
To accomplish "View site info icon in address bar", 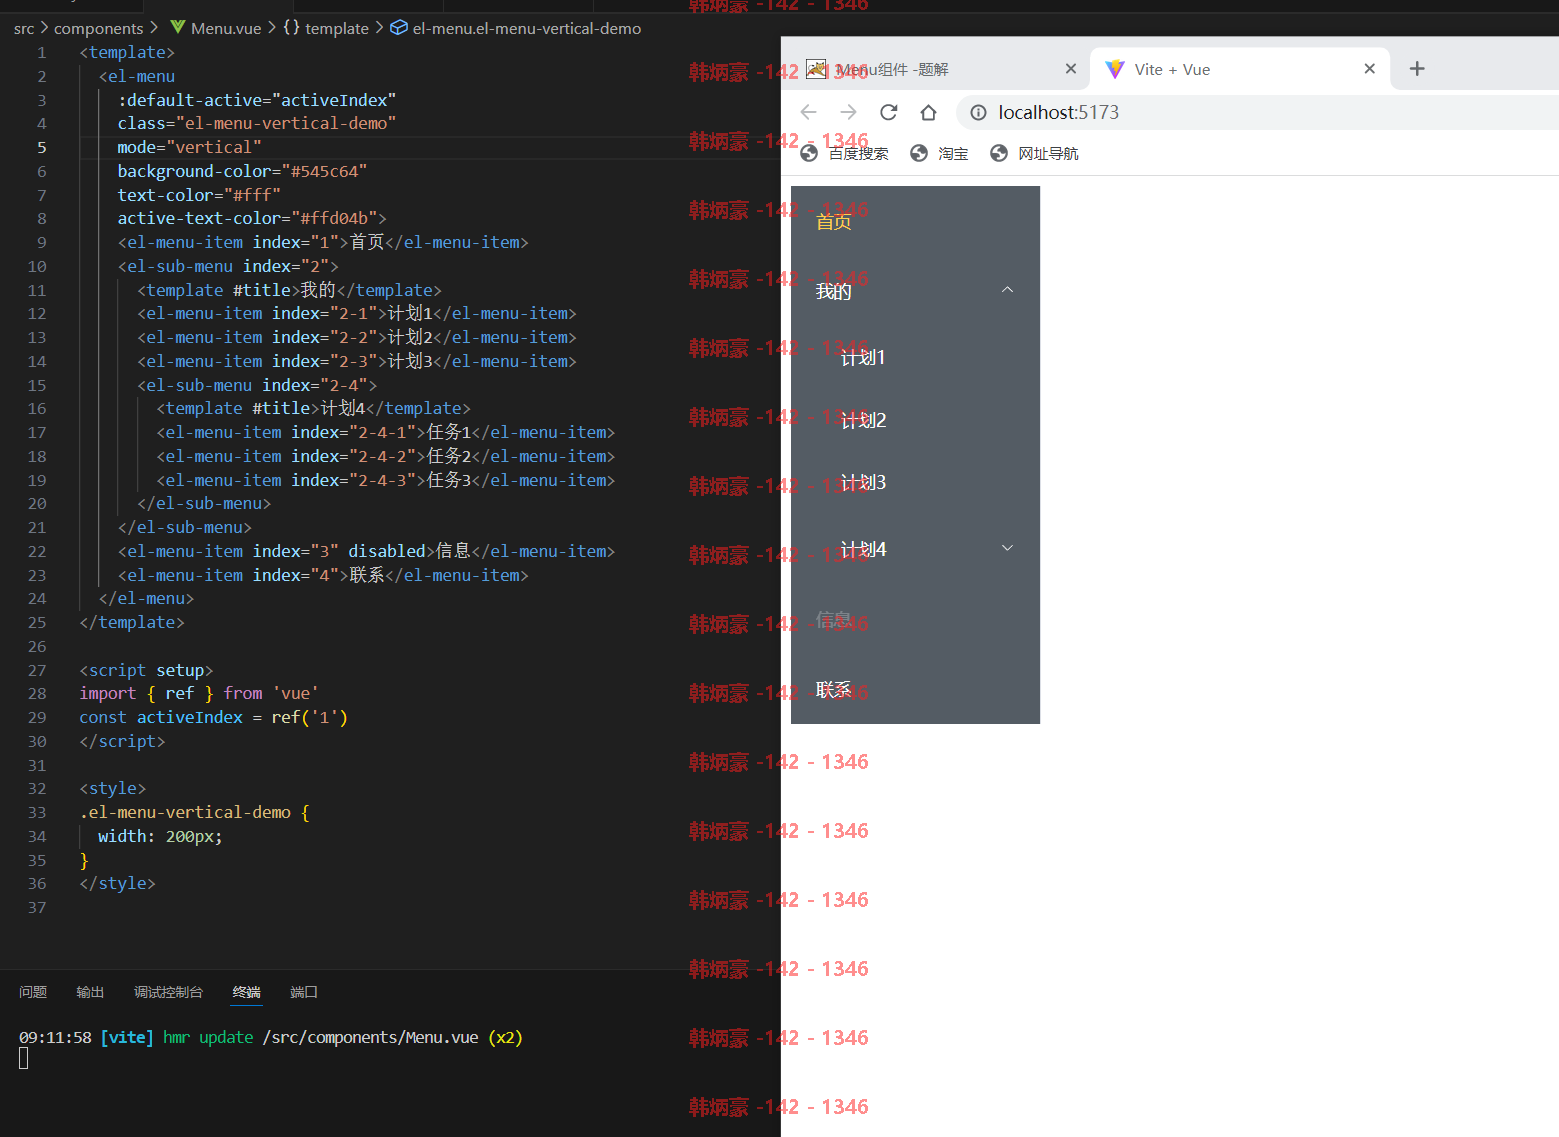I will [978, 112].
